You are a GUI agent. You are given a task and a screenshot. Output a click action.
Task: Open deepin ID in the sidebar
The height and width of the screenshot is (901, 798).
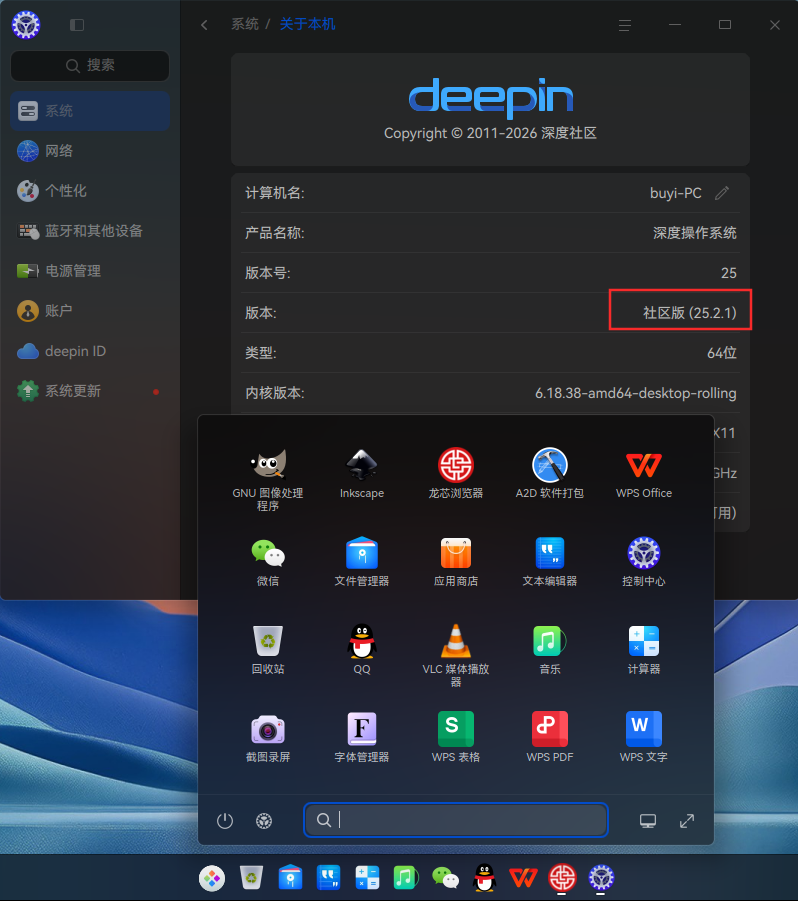click(x=90, y=351)
